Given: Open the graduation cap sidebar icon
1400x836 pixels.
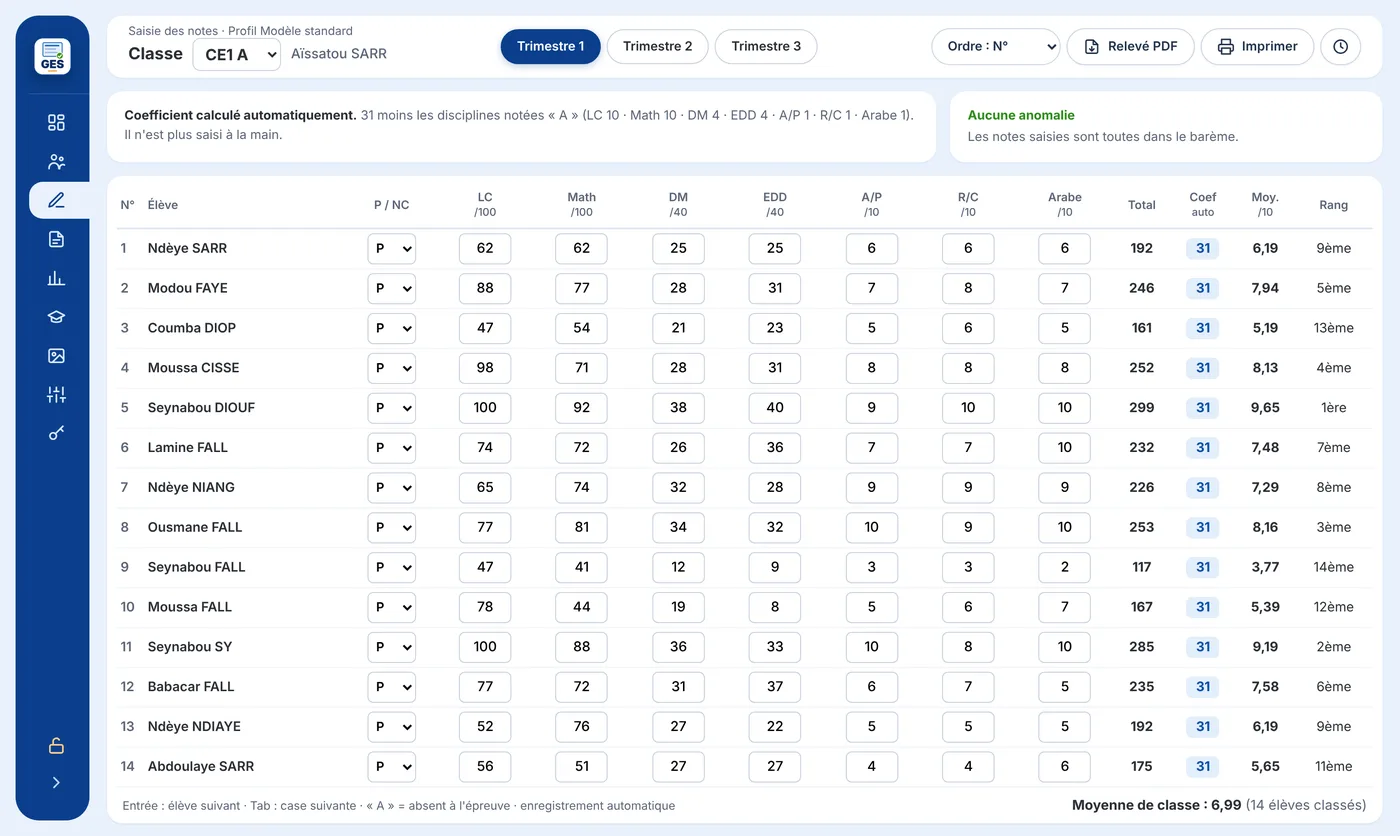Looking at the screenshot, I should point(56,317).
